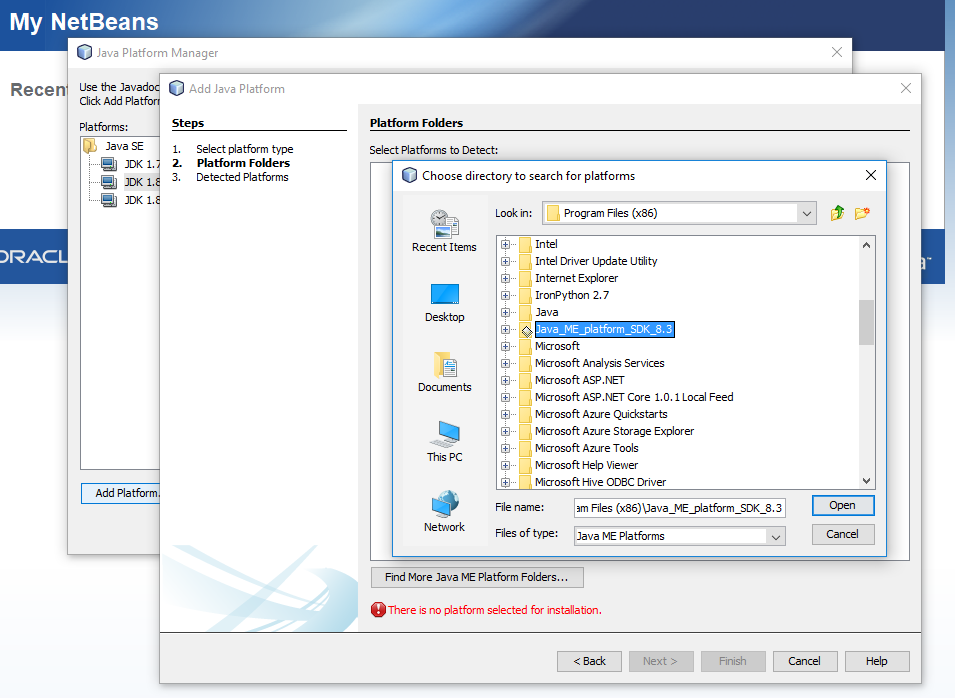This screenshot has width=955, height=698.
Task: Select the Microsoft Azure Storage Explorer folder
Action: [614, 431]
